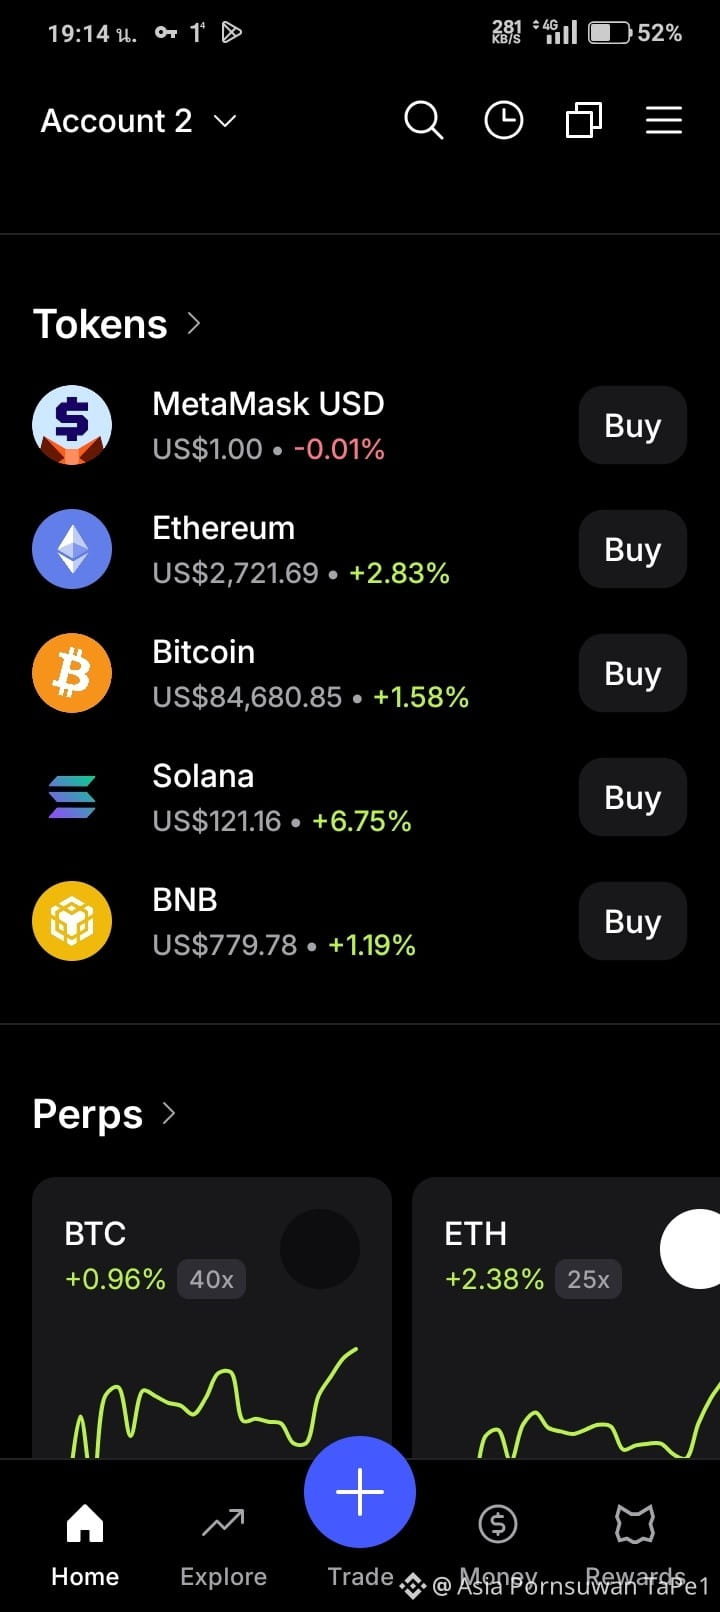This screenshot has height=1612, width=720.
Task: Expand the Perps section chevron
Action: [x=169, y=1114]
